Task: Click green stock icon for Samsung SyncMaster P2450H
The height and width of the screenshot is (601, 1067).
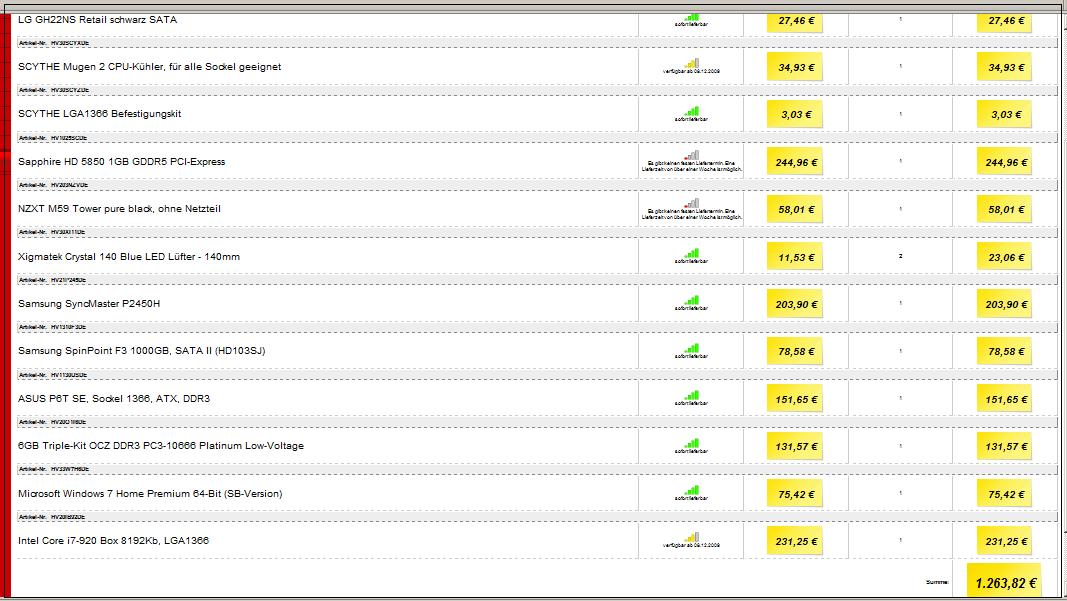Action: tap(691, 301)
